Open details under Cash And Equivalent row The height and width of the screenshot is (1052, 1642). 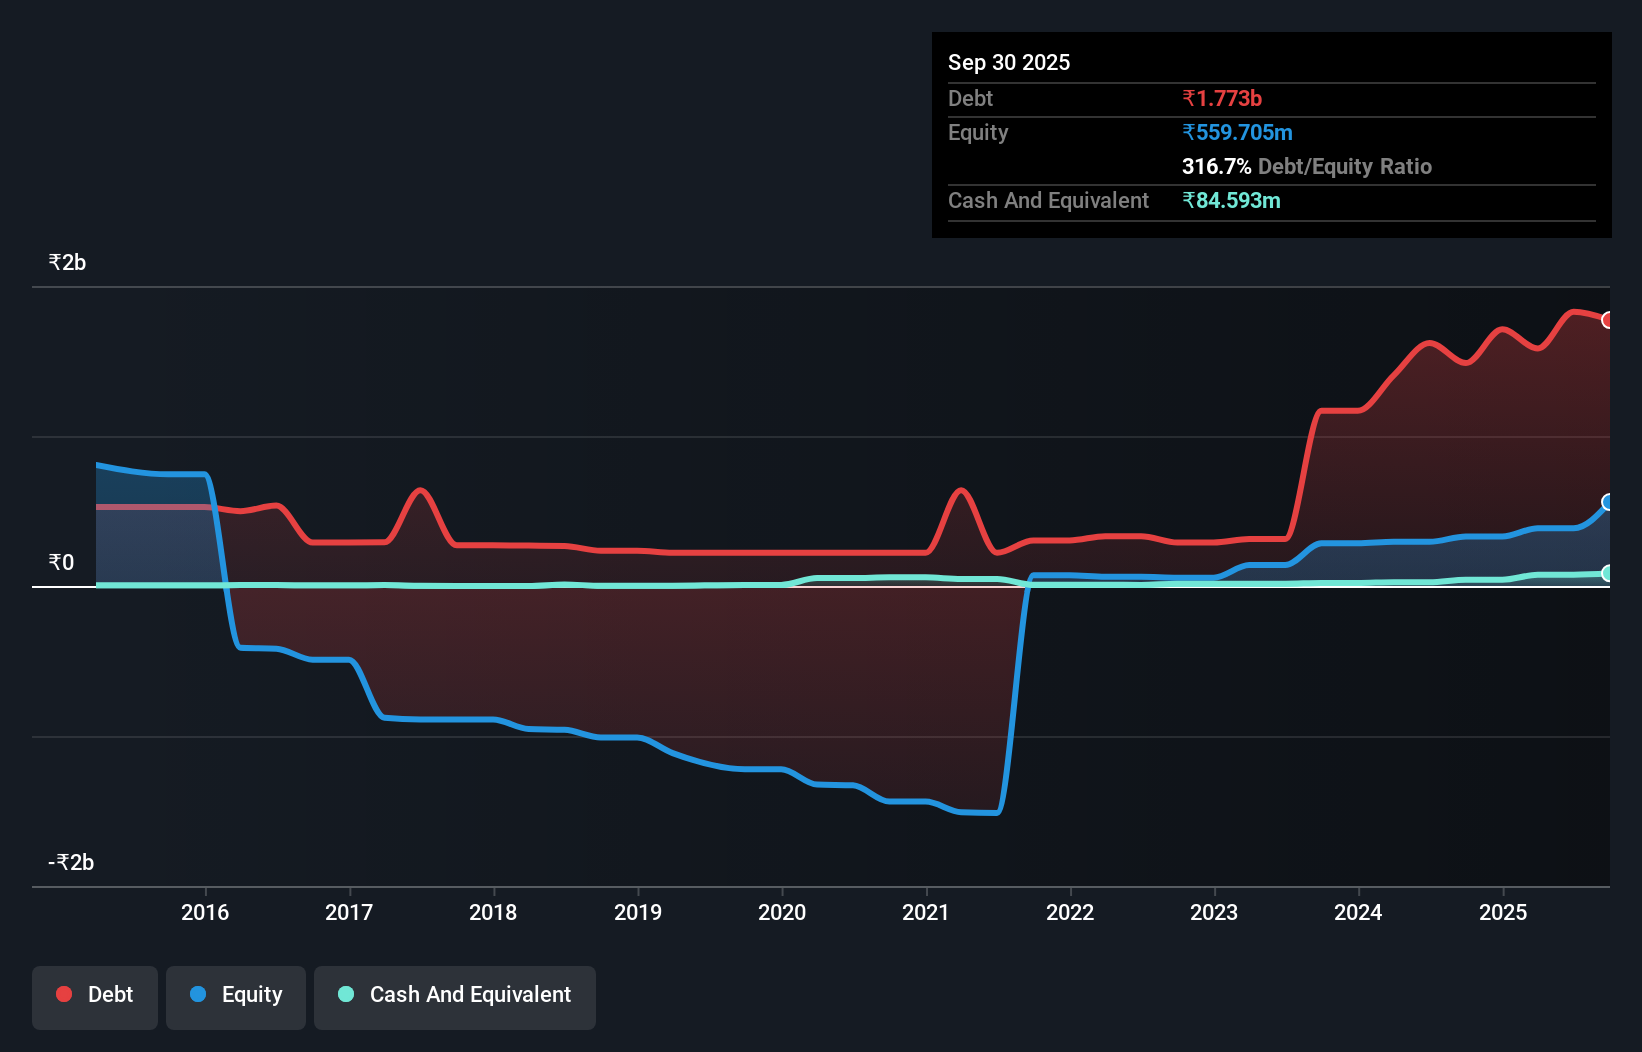coord(1047,200)
